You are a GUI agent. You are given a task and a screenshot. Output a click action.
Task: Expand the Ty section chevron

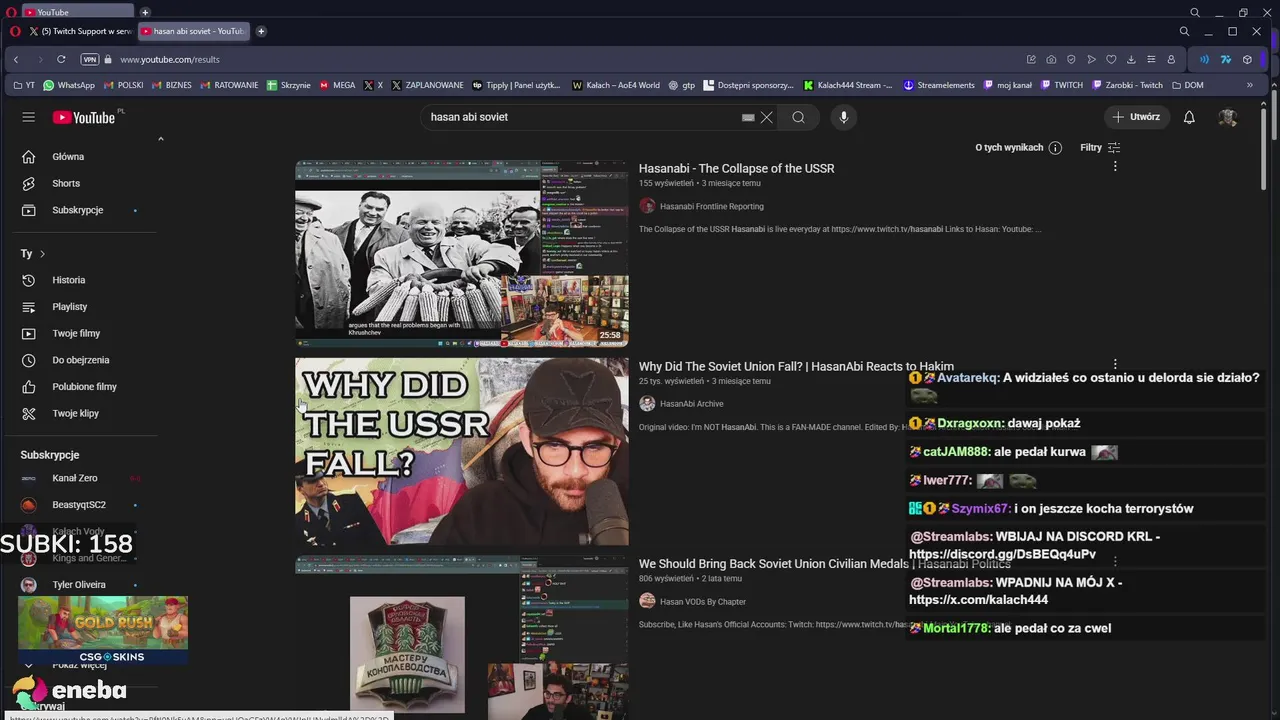click(42, 254)
